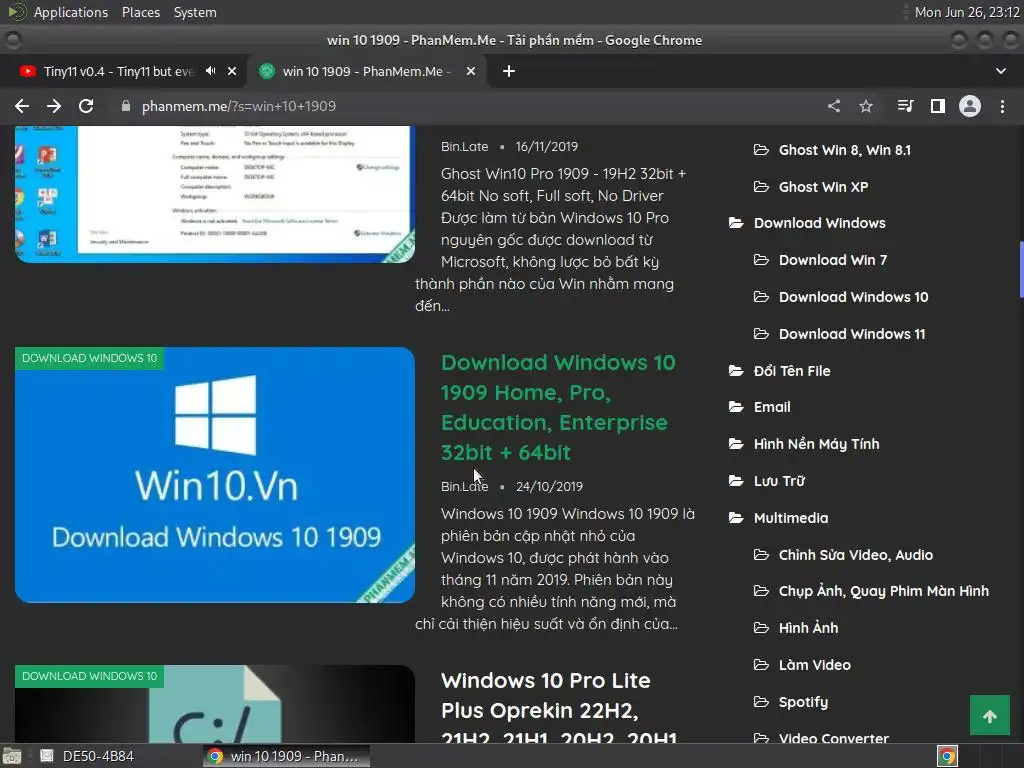The image size is (1024, 768).
Task: Jump to top with green arrow button
Action: click(989, 716)
